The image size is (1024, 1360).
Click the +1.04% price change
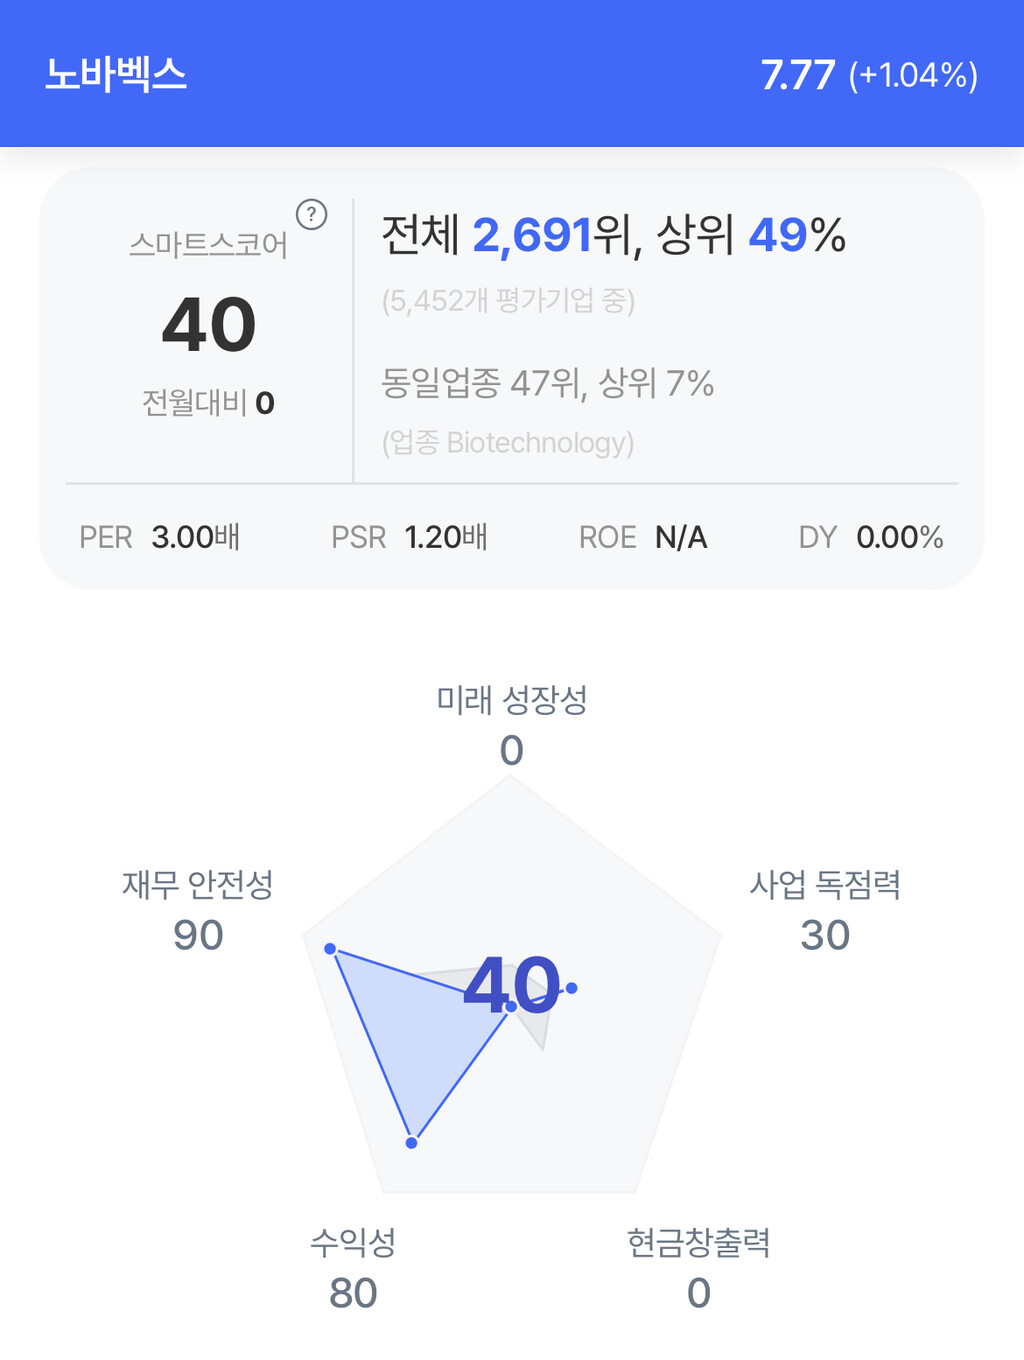coord(913,76)
